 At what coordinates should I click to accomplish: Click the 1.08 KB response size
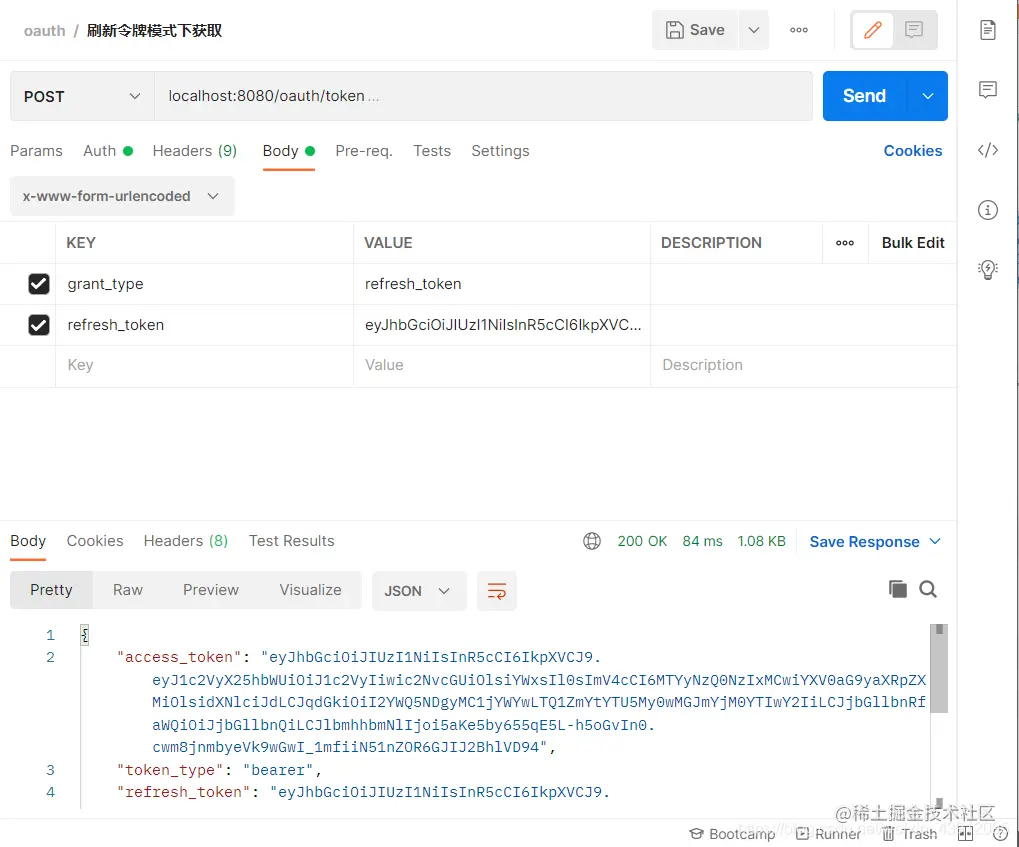coord(761,541)
